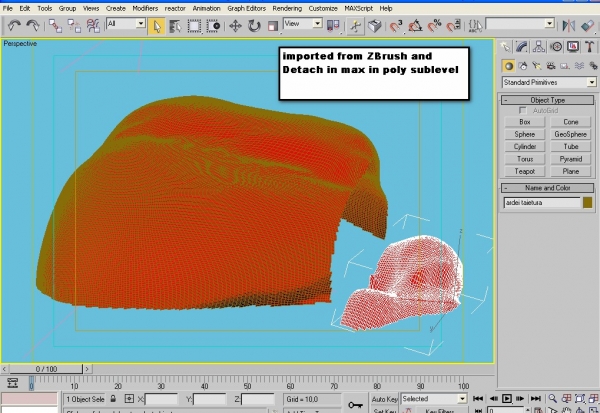600x413 pixels.
Task: Select the Systems category icon
Action: [x=593, y=66]
